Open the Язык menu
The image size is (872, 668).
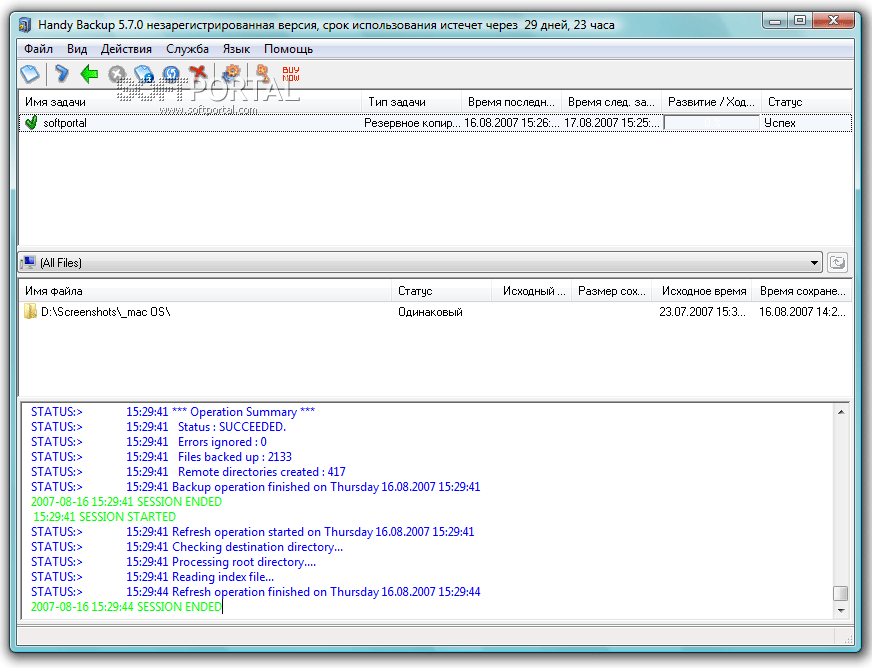pyautogui.click(x=236, y=49)
